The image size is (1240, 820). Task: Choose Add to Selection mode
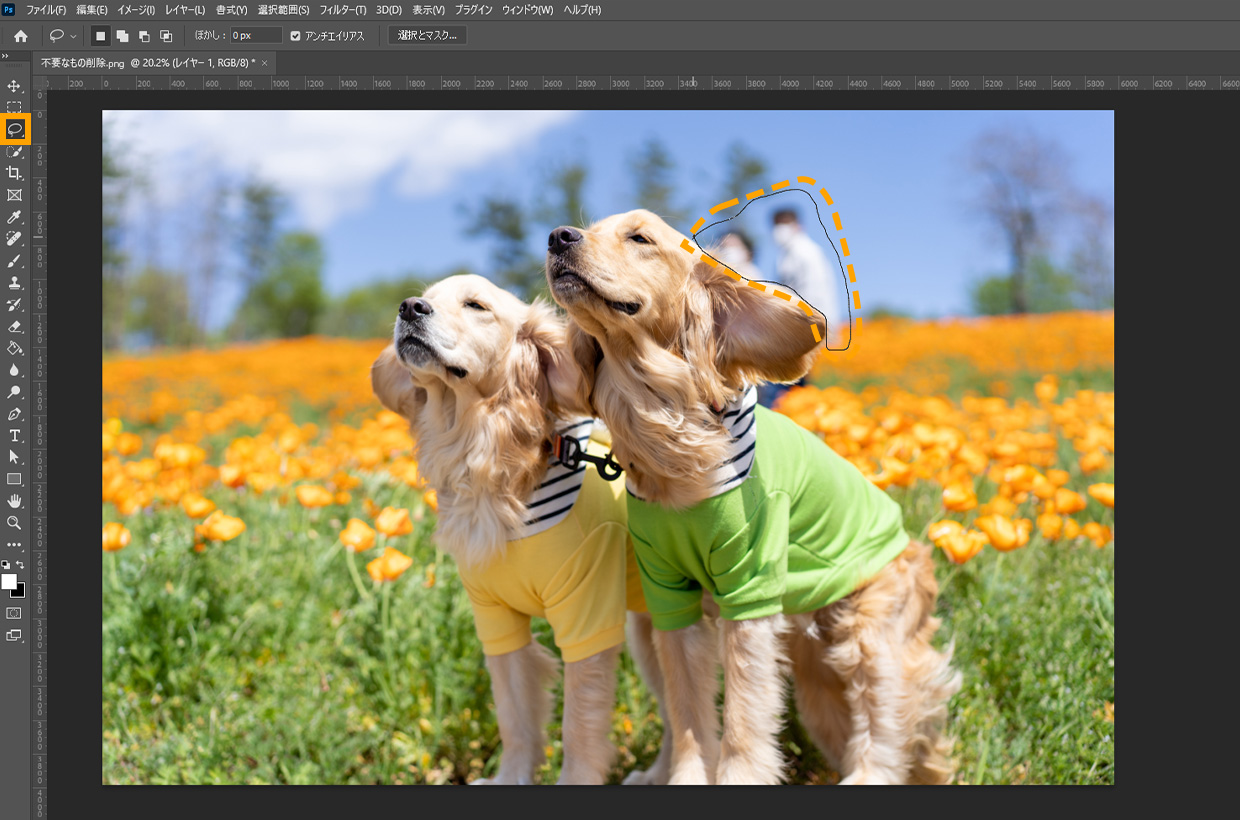coord(122,36)
